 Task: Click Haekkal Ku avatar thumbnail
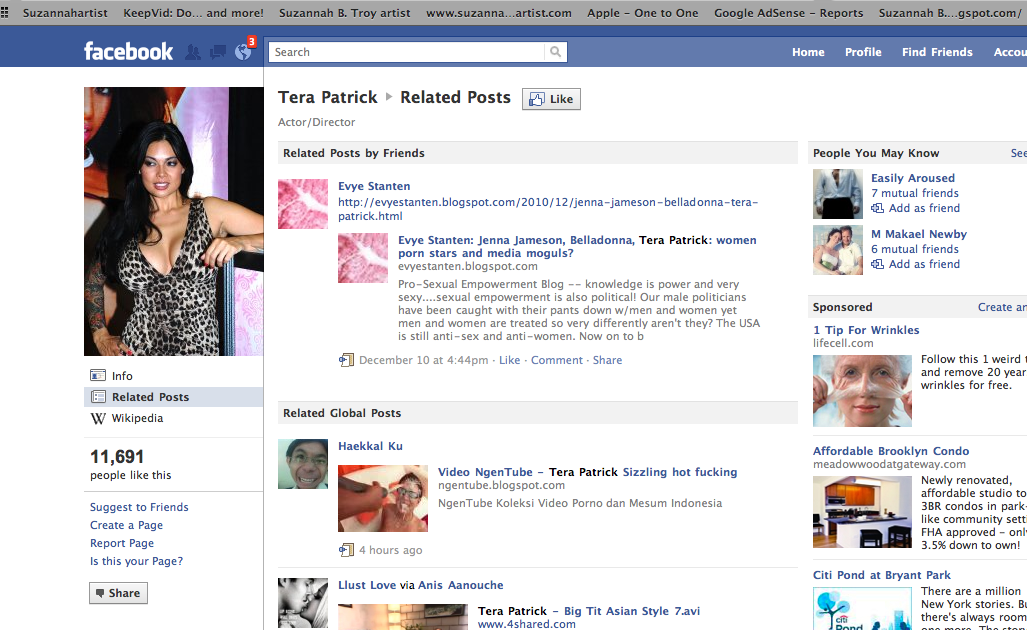(303, 464)
